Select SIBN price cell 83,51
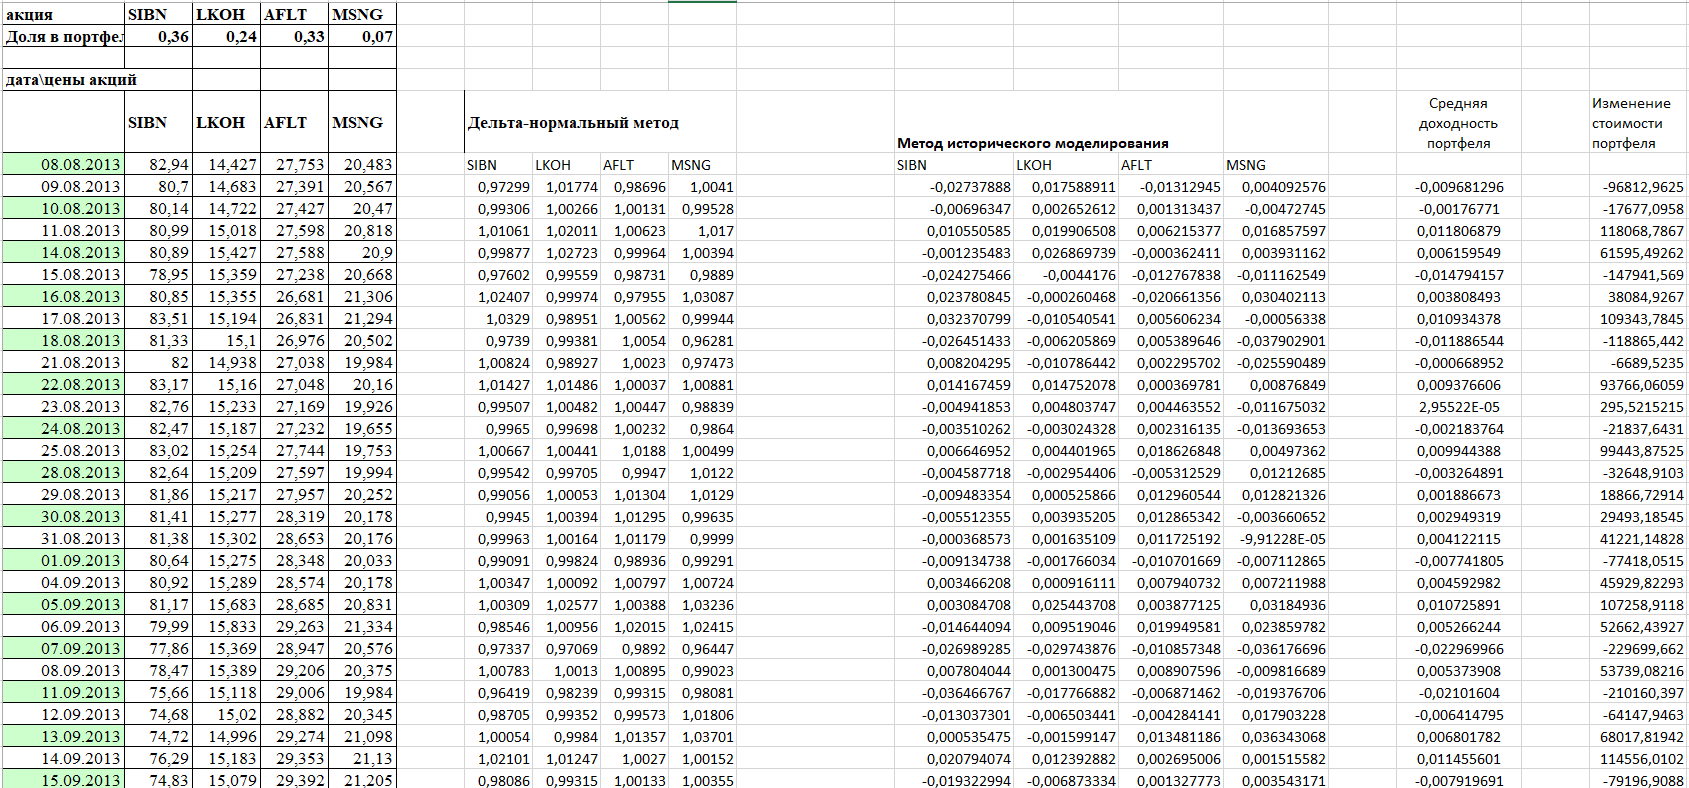The width and height of the screenshot is (1689, 788). pos(159,318)
